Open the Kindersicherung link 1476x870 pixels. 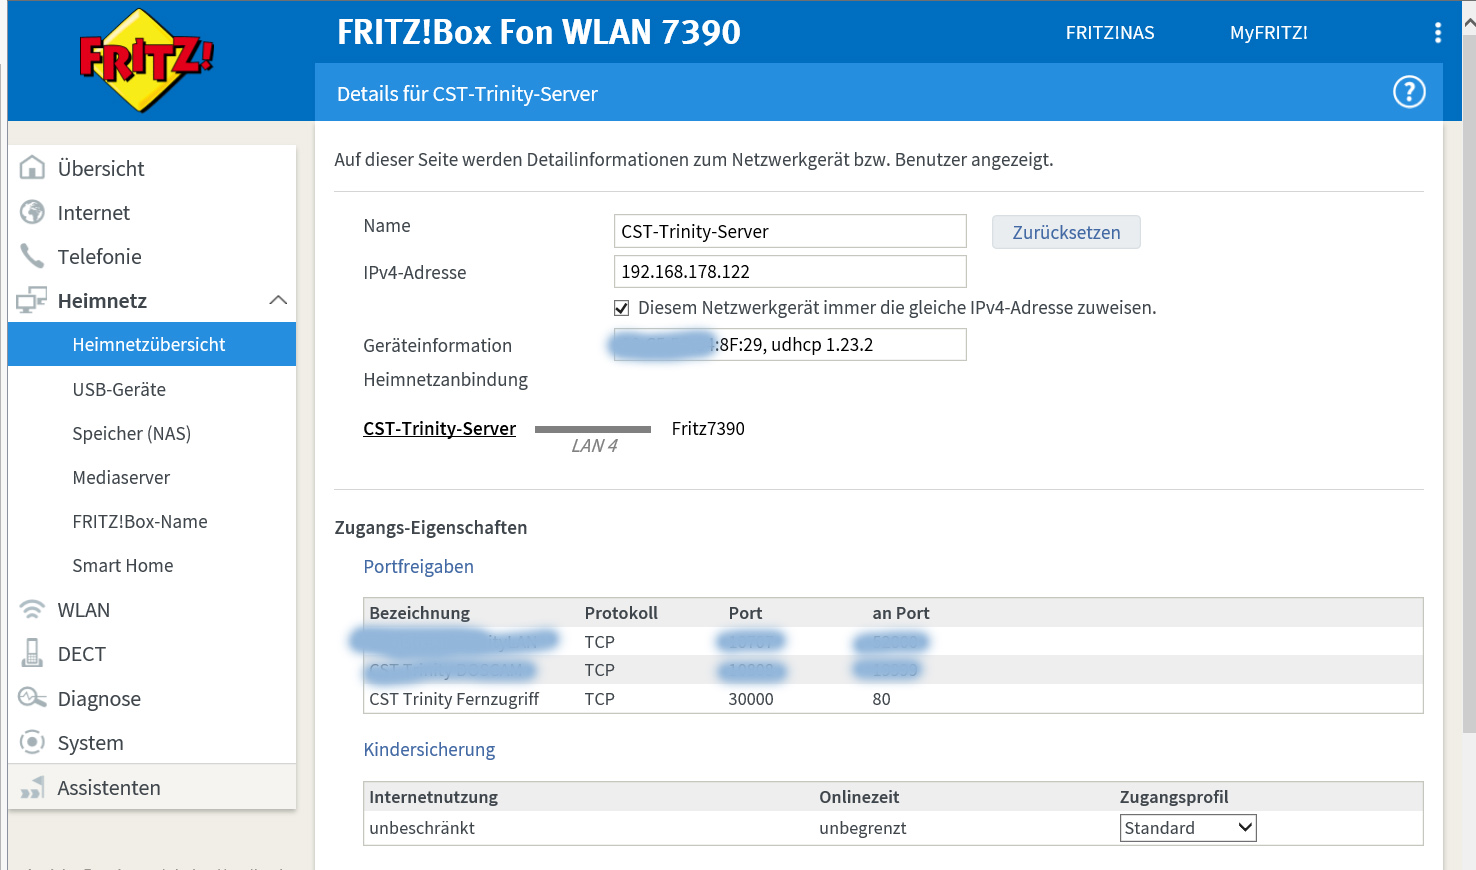click(x=429, y=749)
